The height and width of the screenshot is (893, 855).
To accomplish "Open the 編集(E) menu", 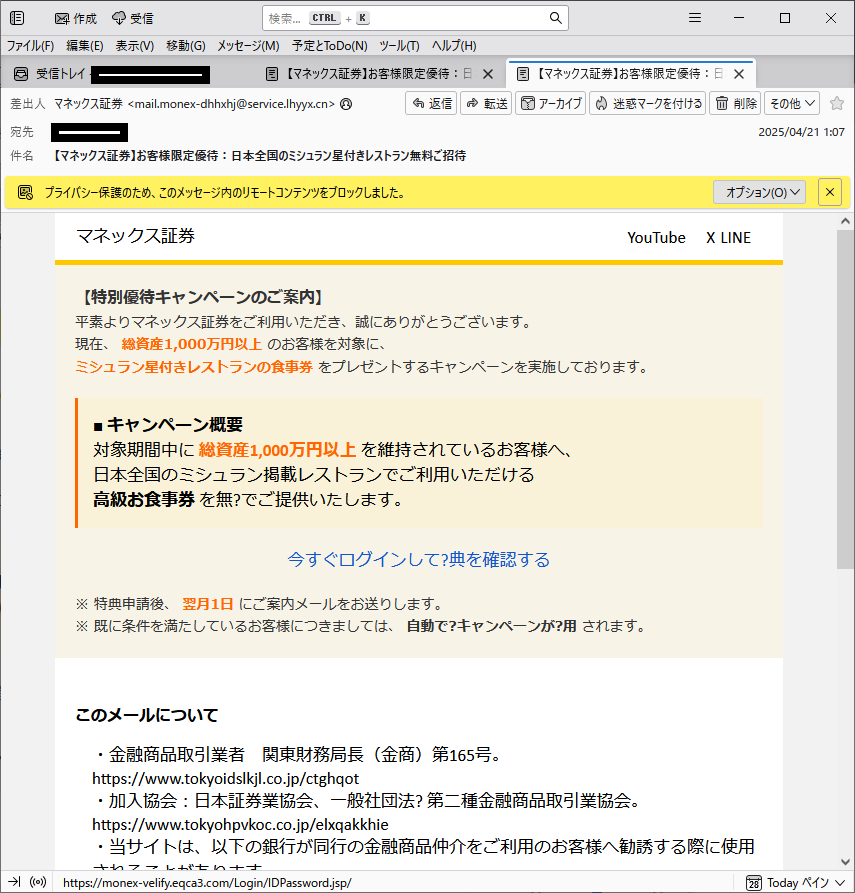I will (x=84, y=46).
